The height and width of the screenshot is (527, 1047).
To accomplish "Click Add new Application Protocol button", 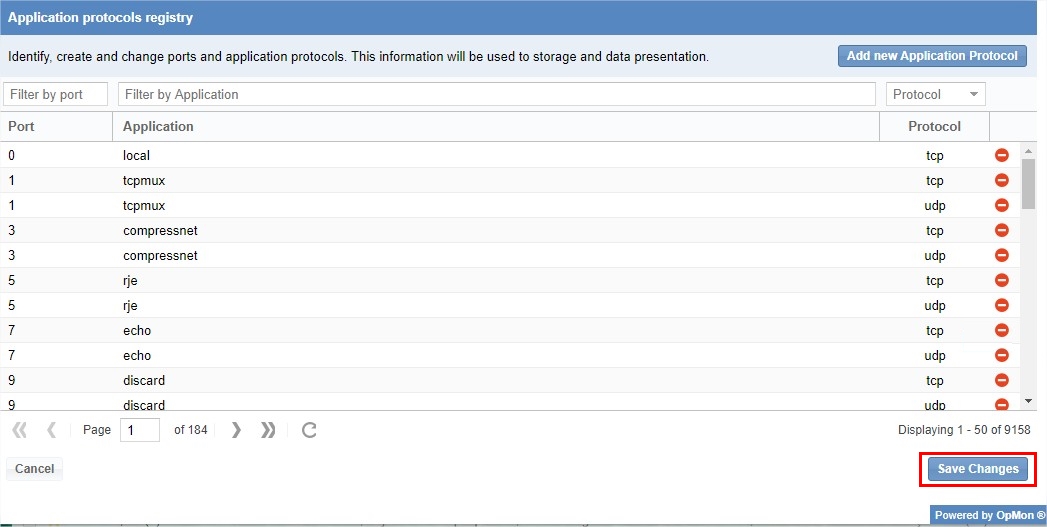I will (x=932, y=56).
